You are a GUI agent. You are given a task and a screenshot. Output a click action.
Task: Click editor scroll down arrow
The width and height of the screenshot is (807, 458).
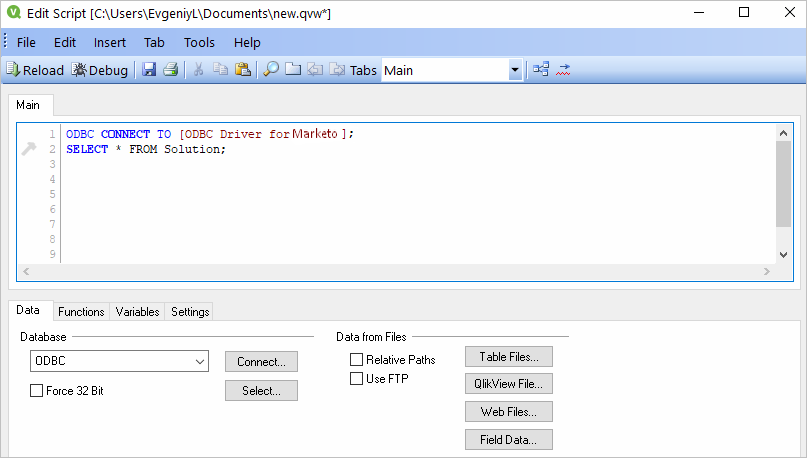(x=783, y=254)
